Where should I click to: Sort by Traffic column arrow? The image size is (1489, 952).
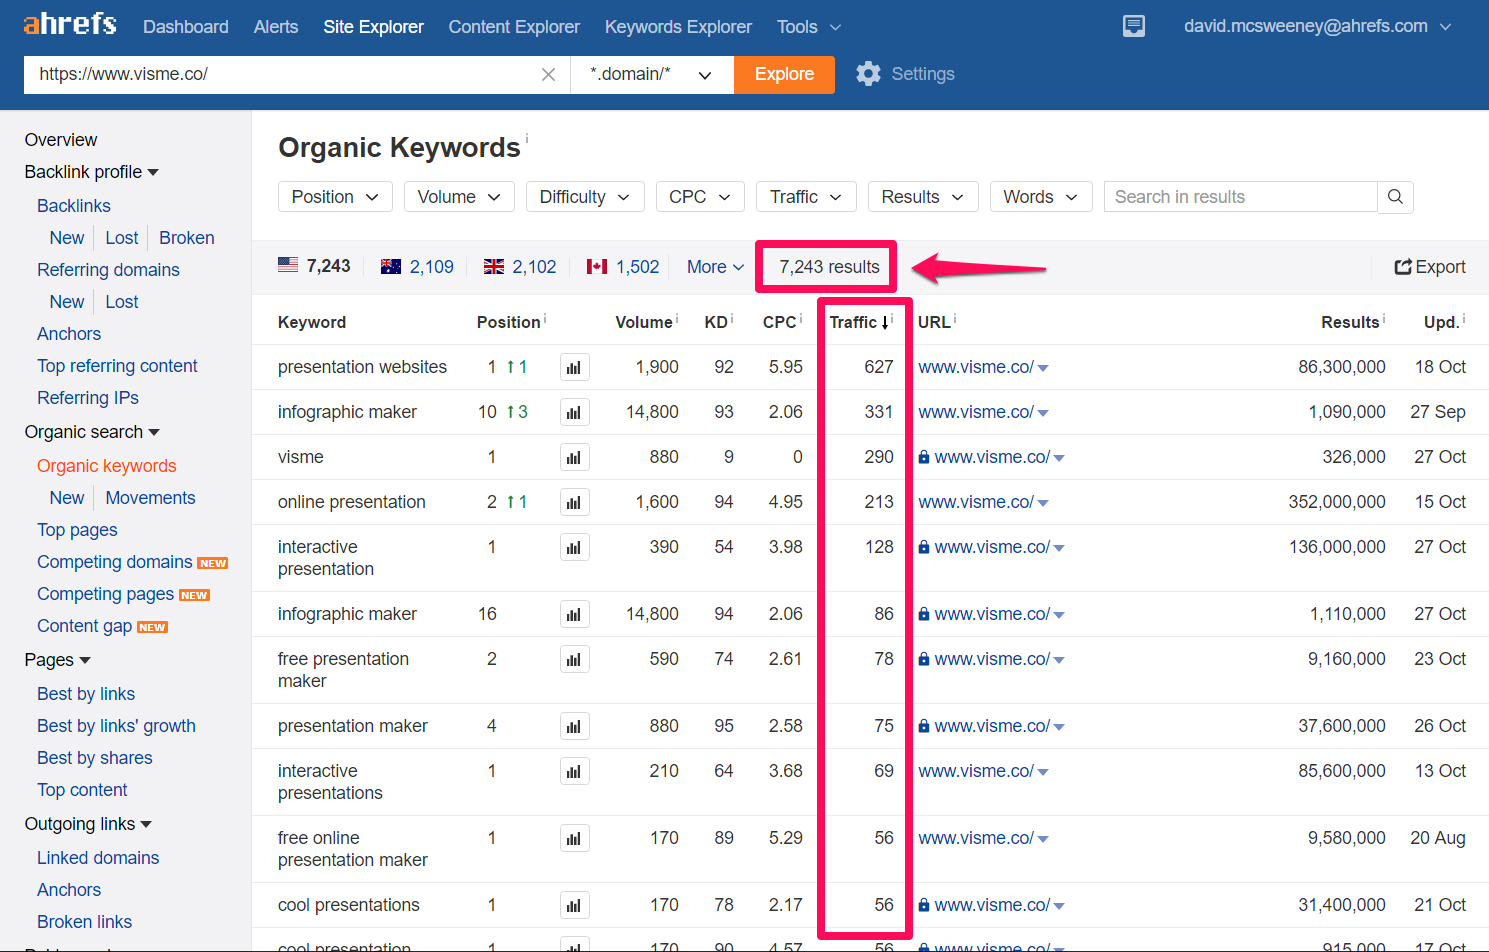tap(886, 322)
